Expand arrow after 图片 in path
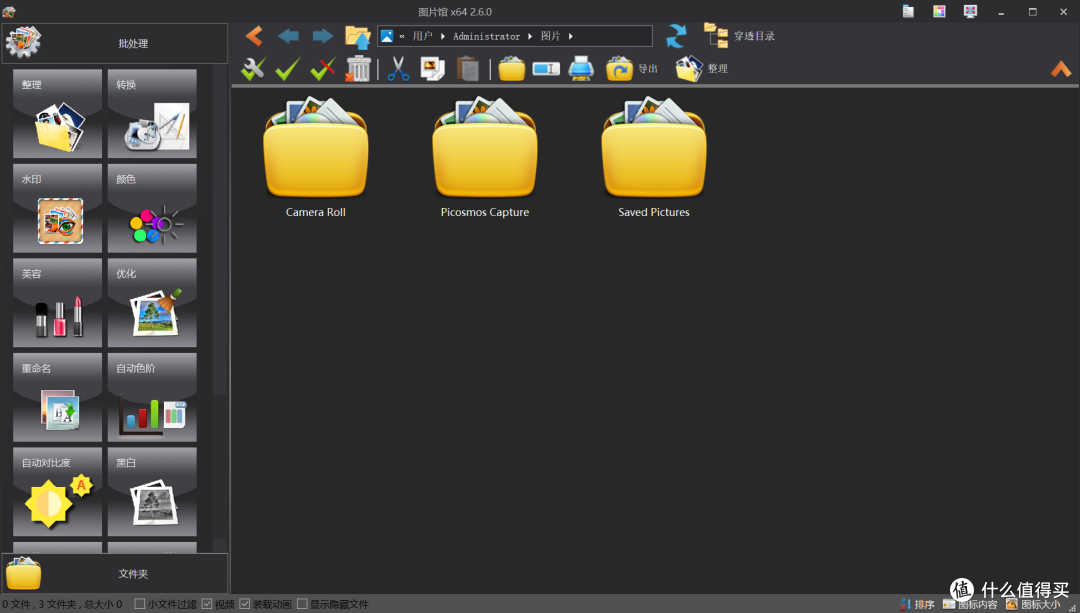The width and height of the screenshot is (1080, 613). coord(570,36)
